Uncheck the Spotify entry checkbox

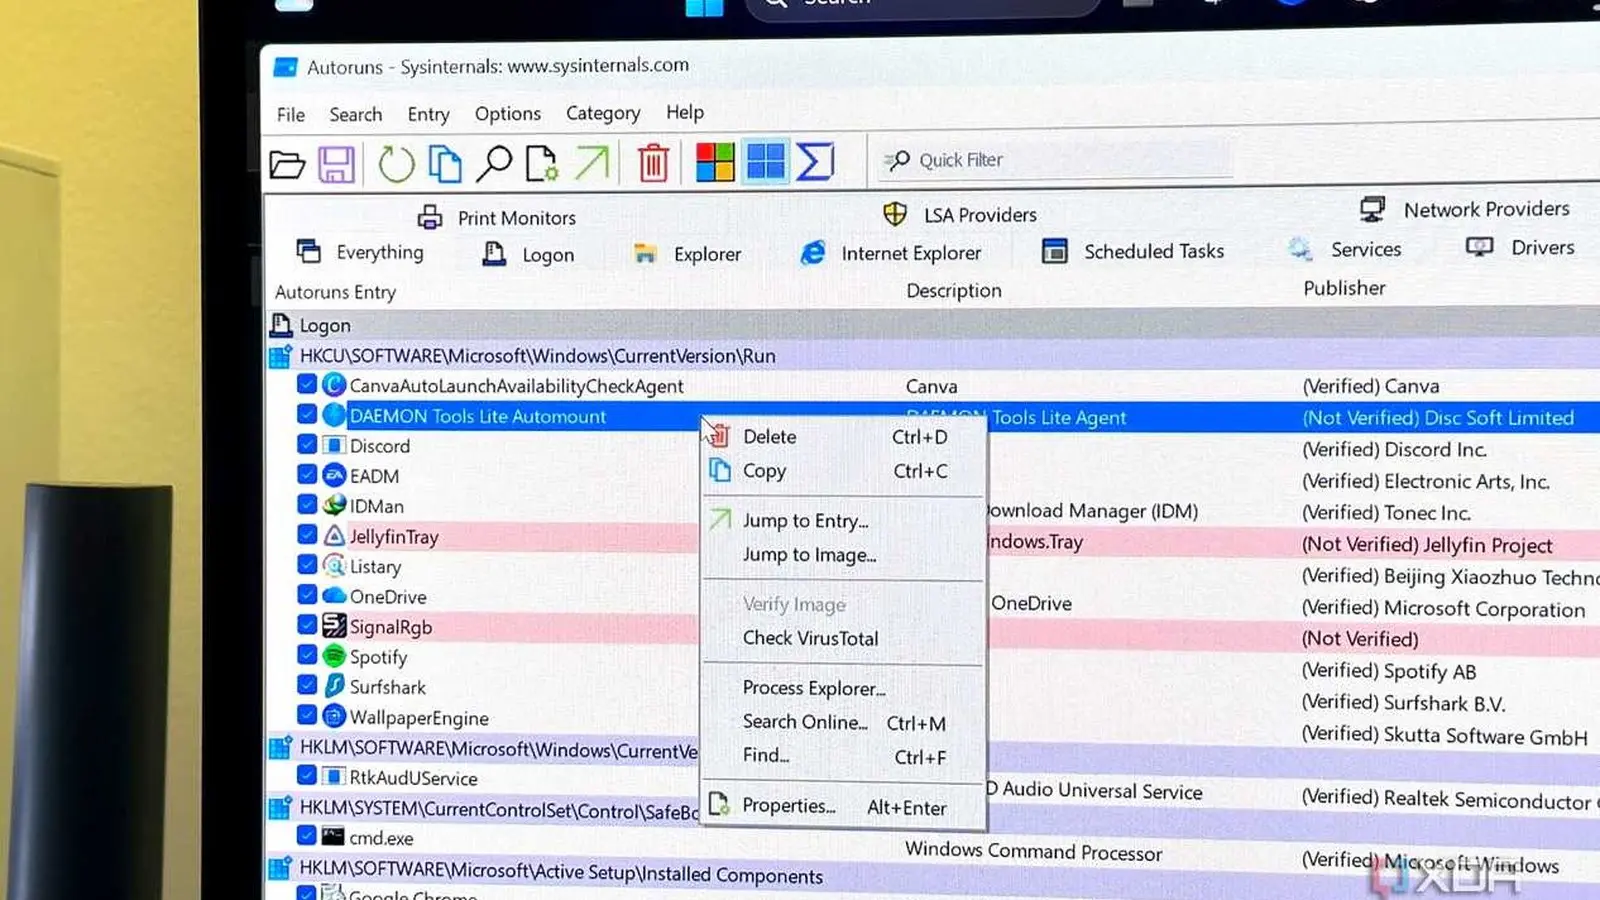307,655
